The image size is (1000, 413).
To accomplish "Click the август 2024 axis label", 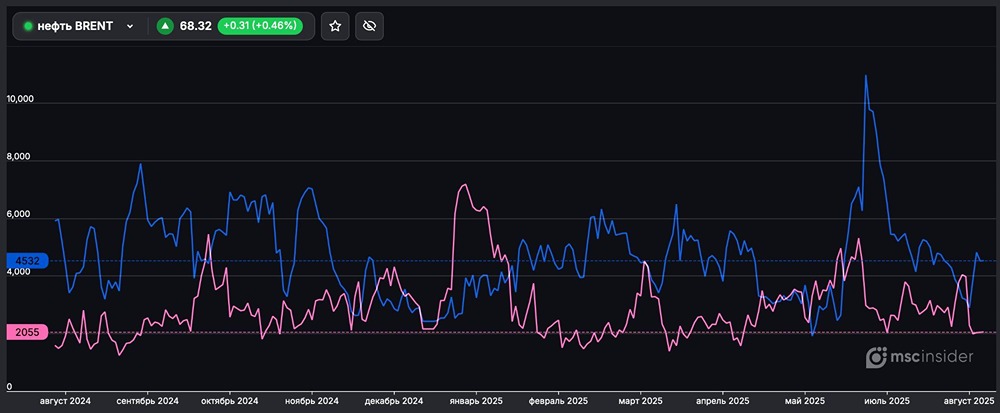I will click(x=65, y=401).
